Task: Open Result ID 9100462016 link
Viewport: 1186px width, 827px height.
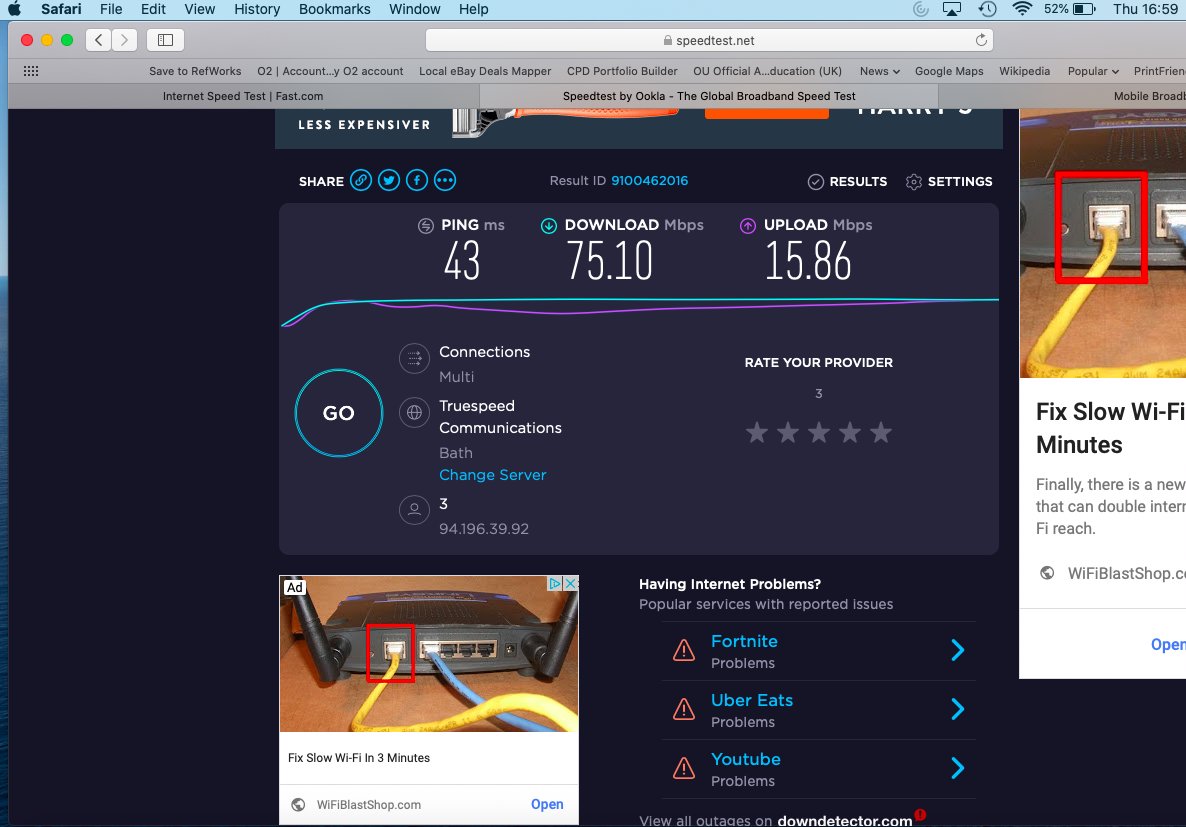Action: point(650,181)
